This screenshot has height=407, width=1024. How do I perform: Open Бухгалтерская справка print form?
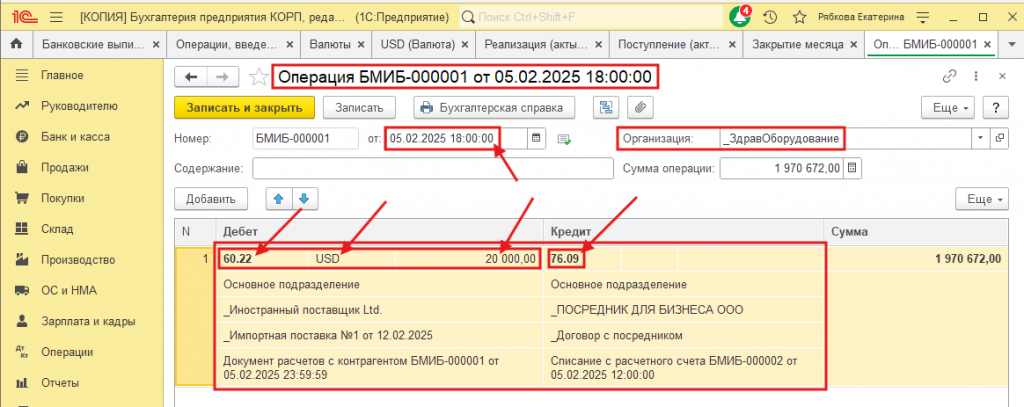(x=494, y=107)
